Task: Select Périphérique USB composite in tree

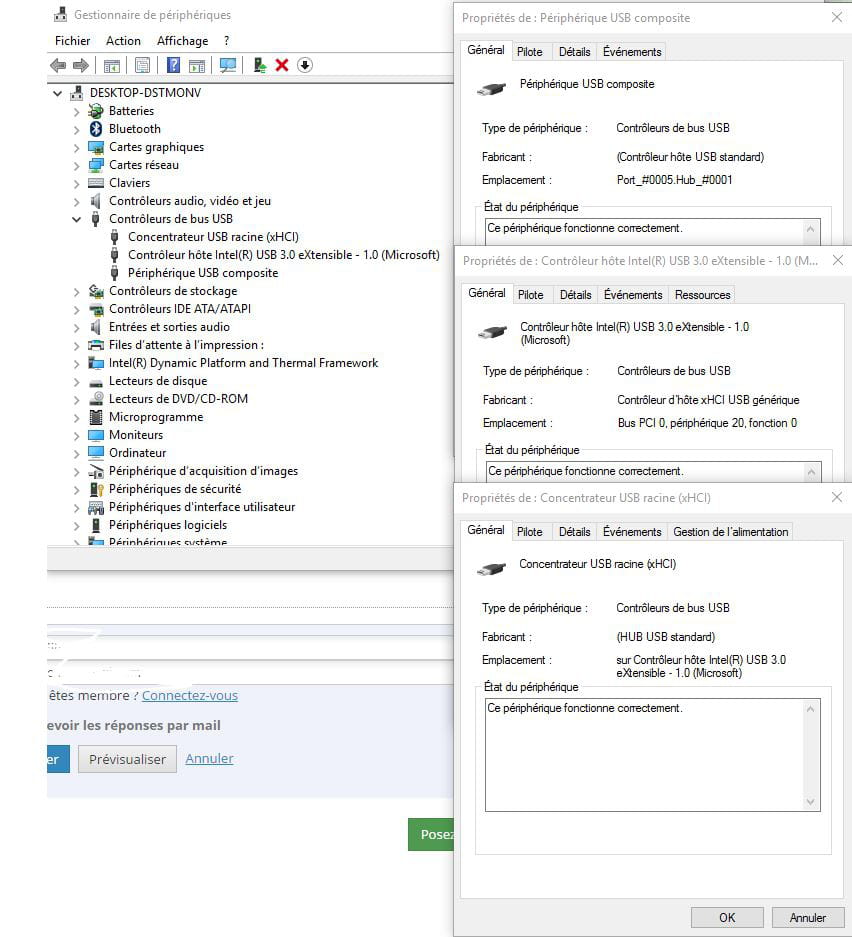Action: point(202,273)
